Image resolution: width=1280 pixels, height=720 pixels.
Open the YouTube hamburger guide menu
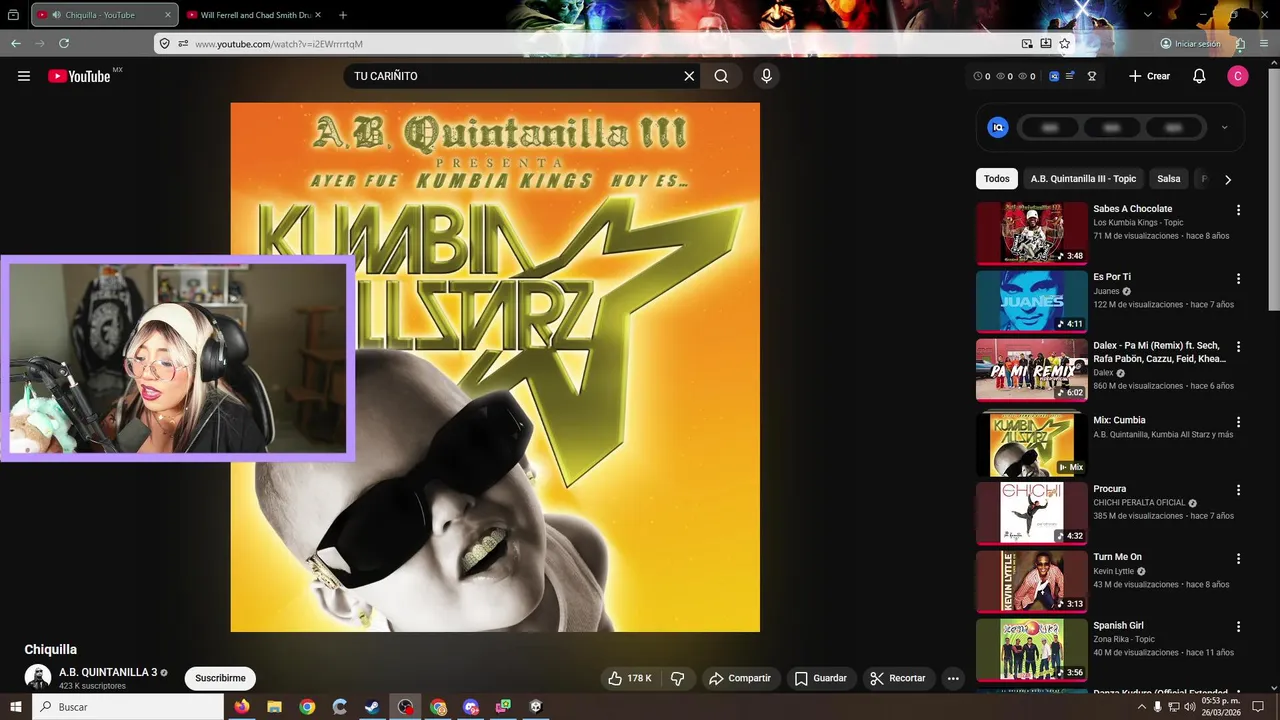[24, 76]
